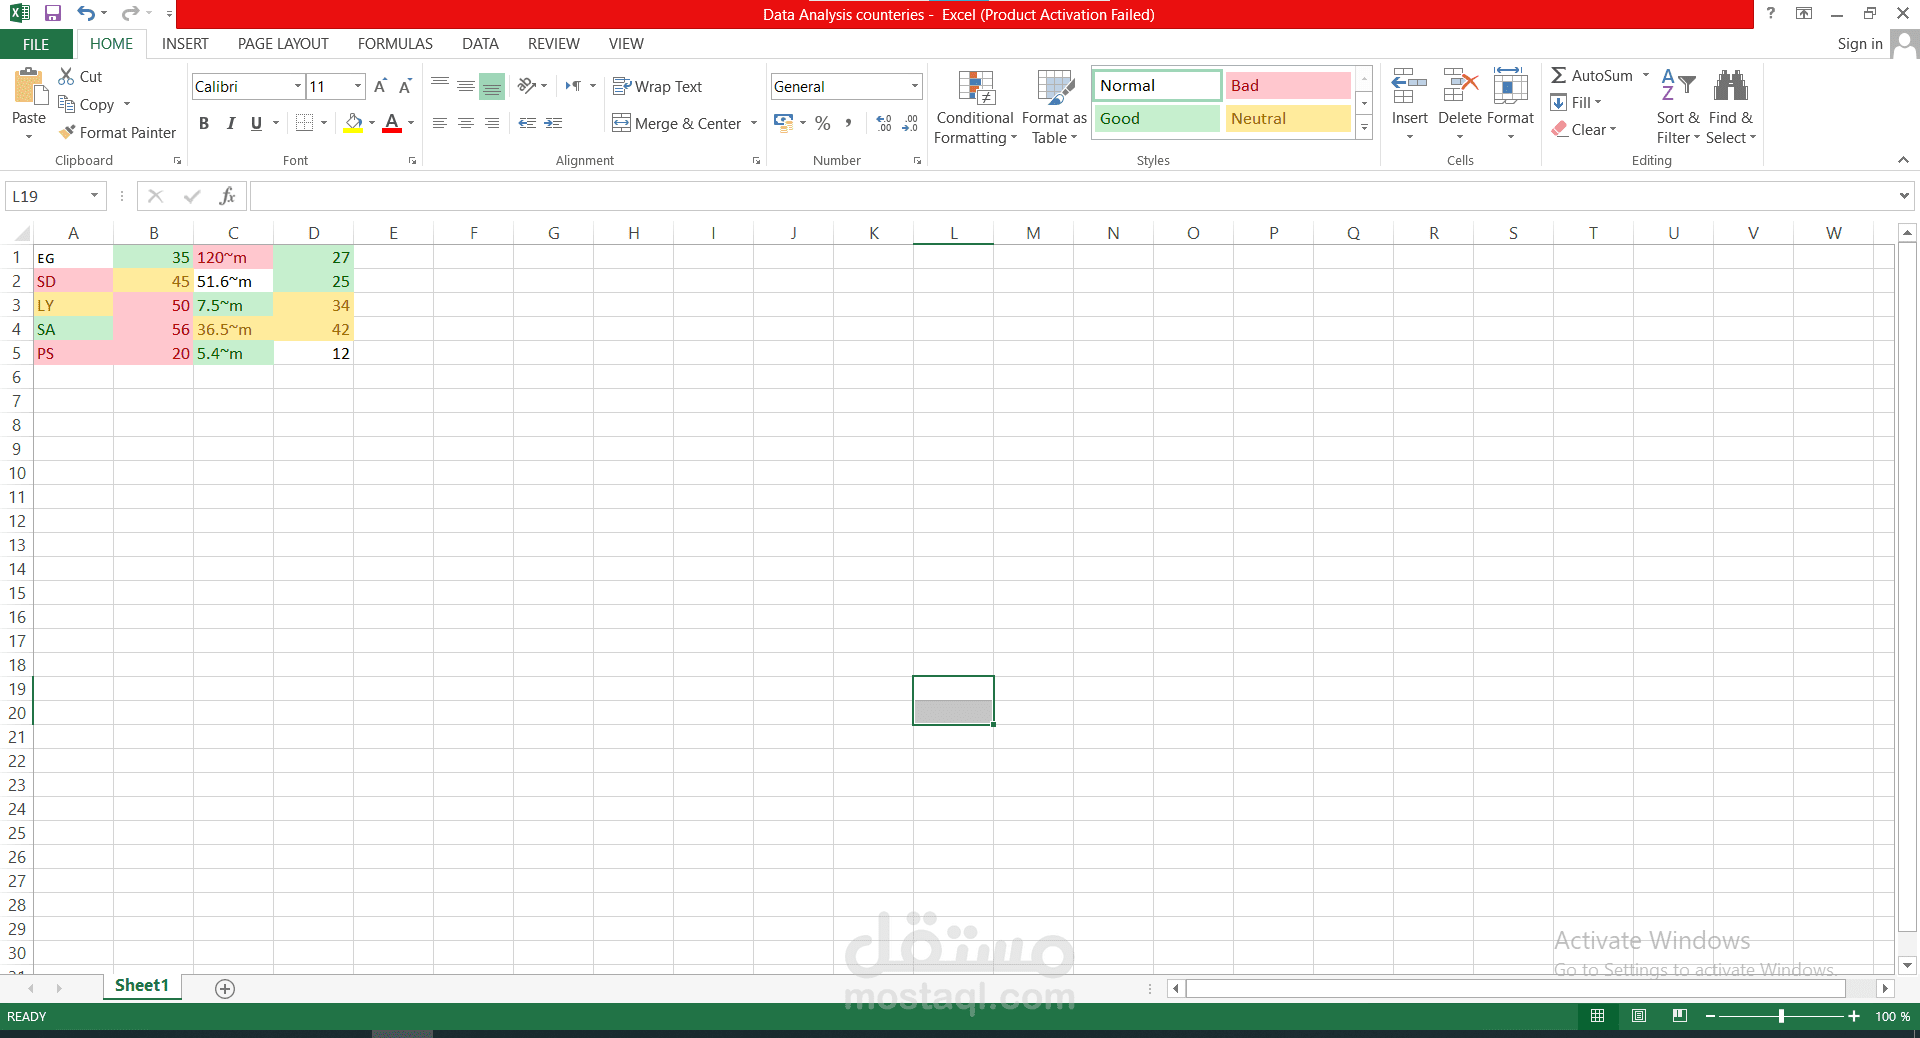This screenshot has width=1920, height=1038.
Task: Click the Delete cells button
Action: tap(1459, 104)
